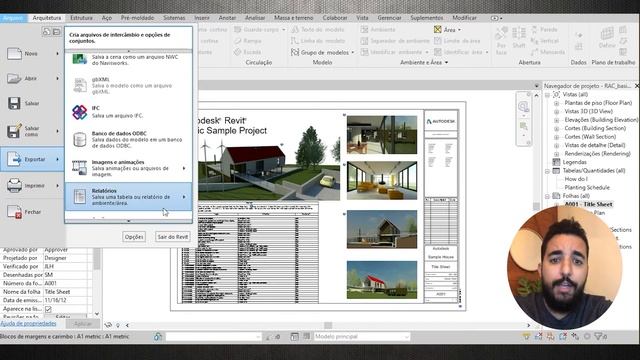
Task: Open the Arquitetura ribbon tab
Action: click(x=47, y=18)
